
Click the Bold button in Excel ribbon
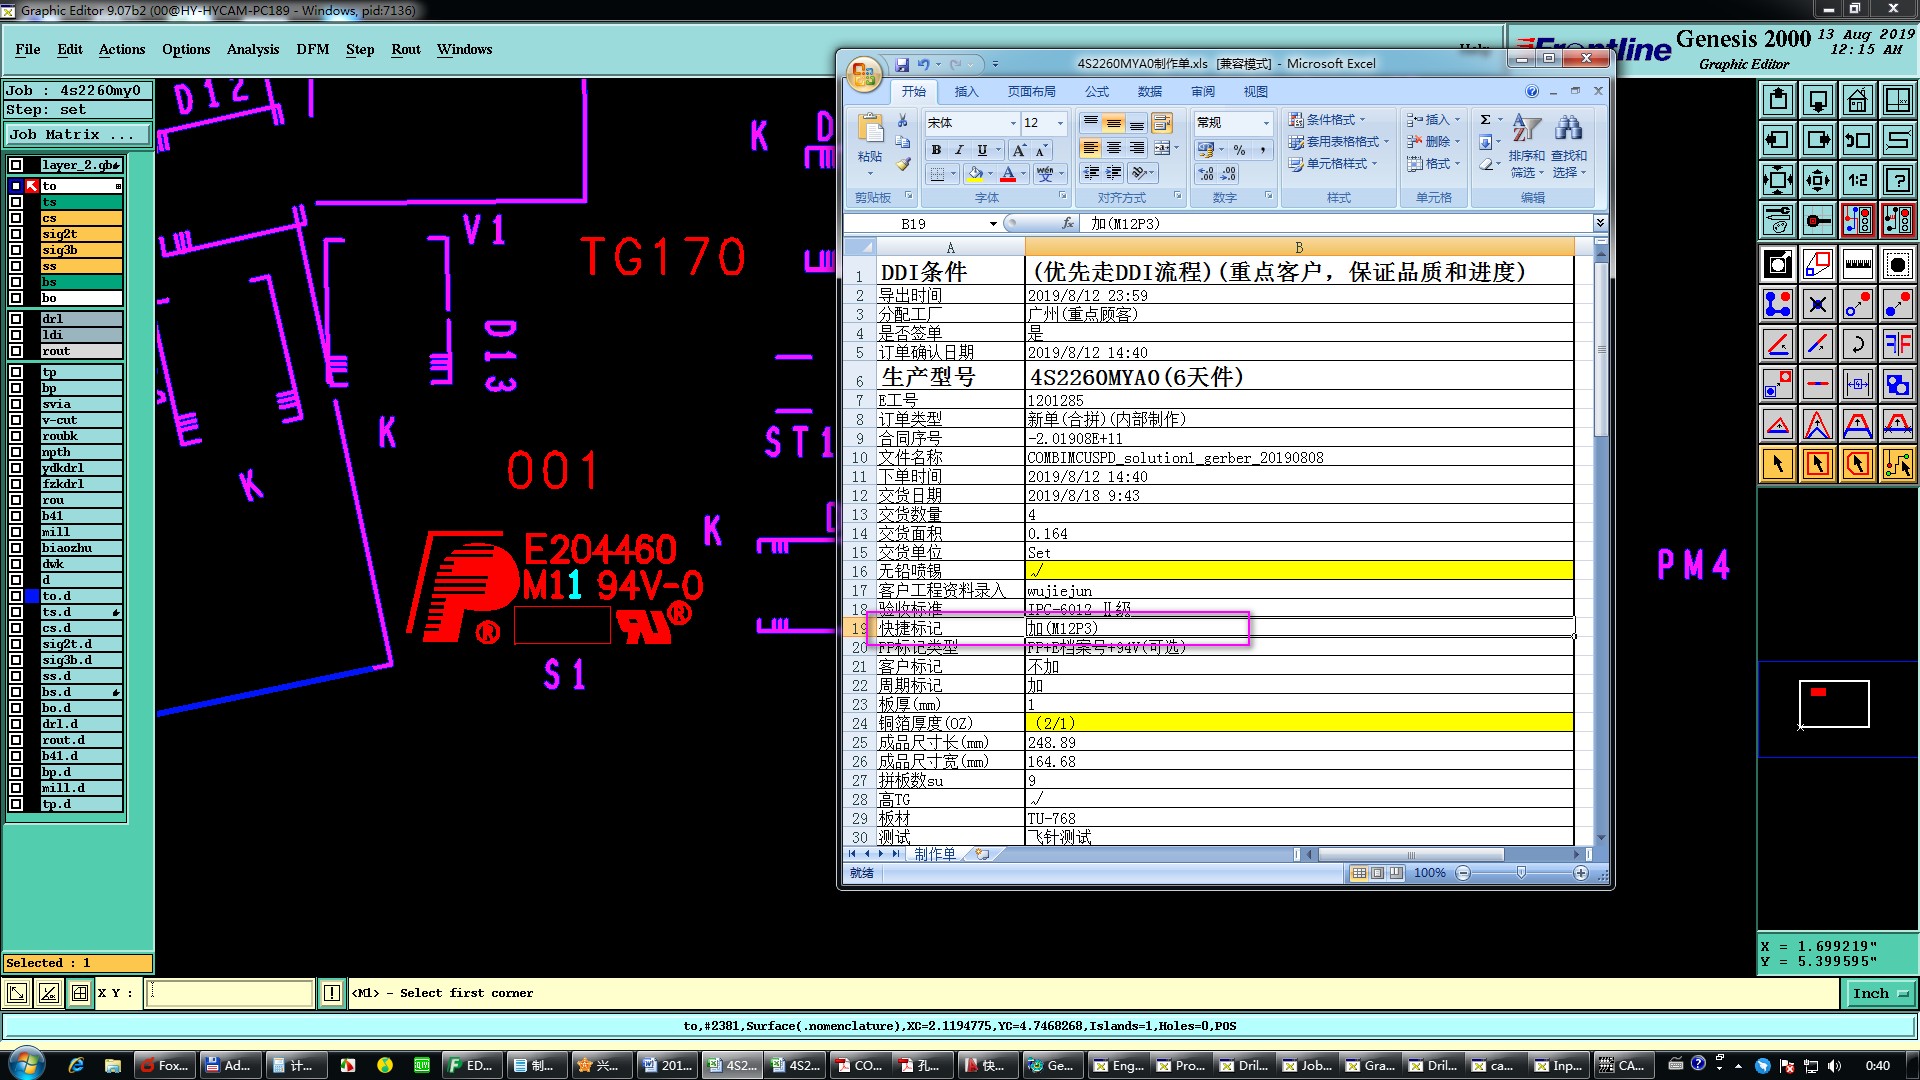pos(936,150)
